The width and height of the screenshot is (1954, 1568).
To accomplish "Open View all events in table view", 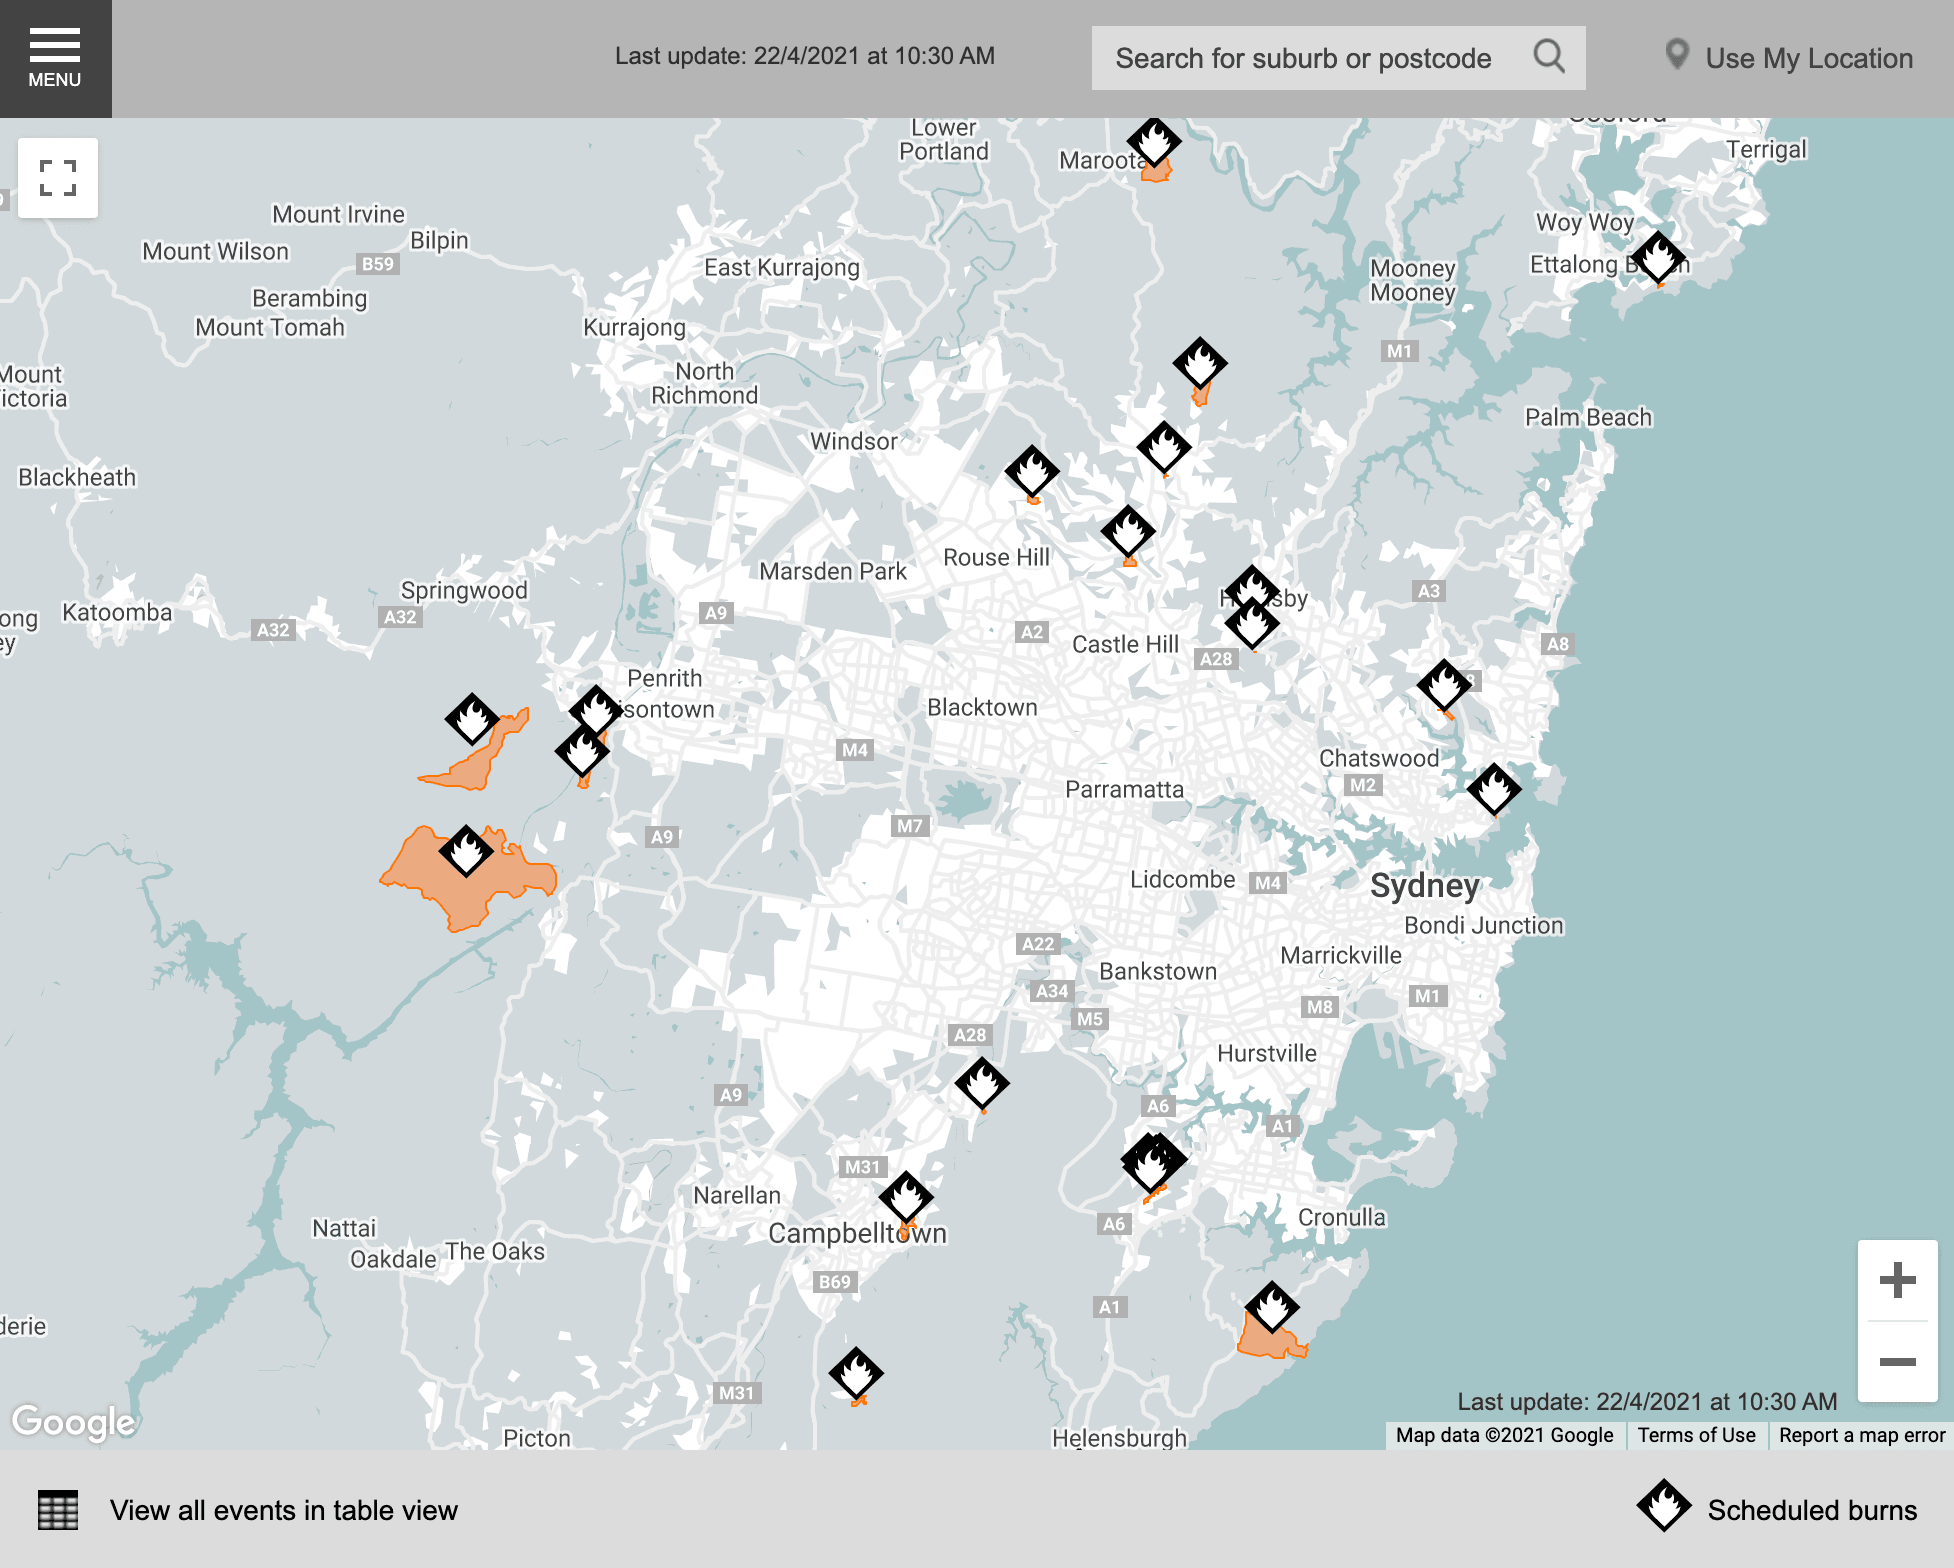I will click(284, 1510).
